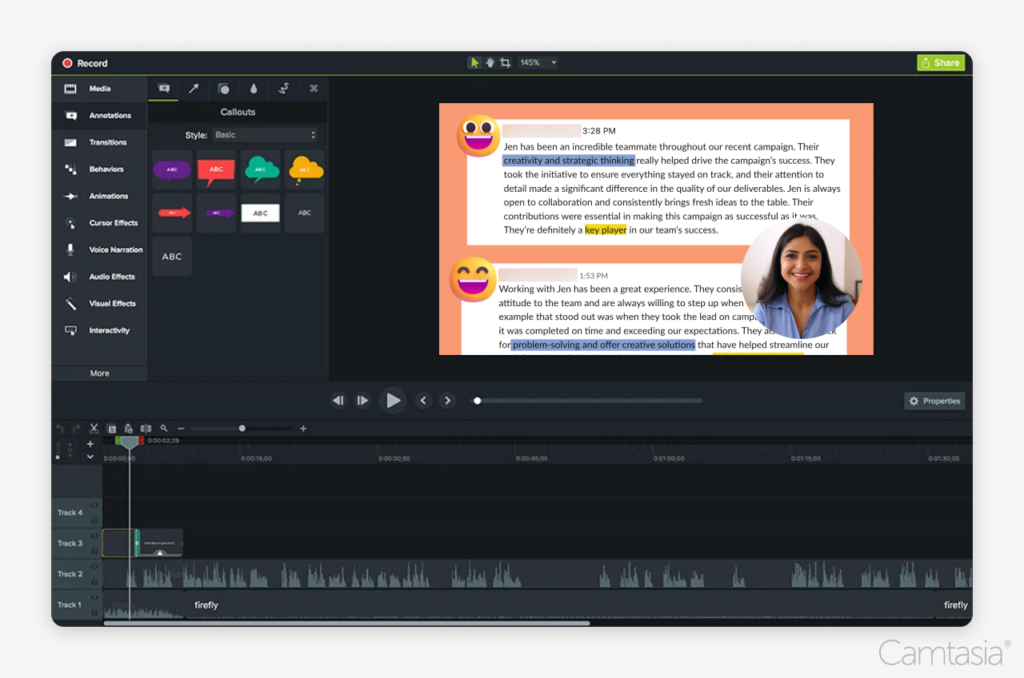This screenshot has height=678, width=1024.
Task: Copy the selected timeline media
Action: 112,428
